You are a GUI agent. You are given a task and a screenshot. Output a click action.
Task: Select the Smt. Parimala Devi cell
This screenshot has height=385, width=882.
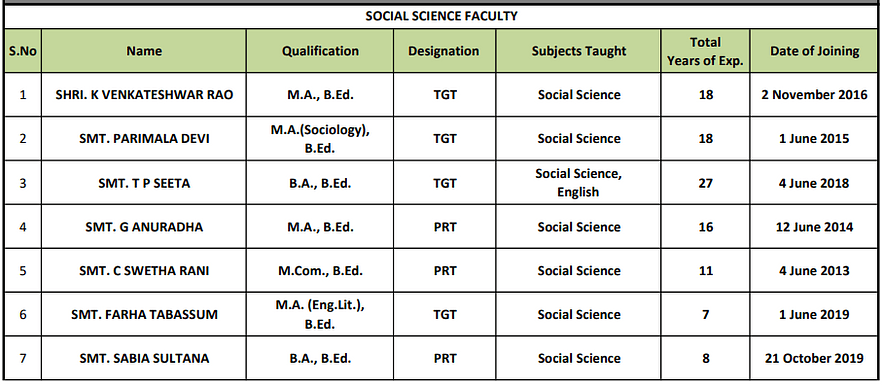click(144, 138)
